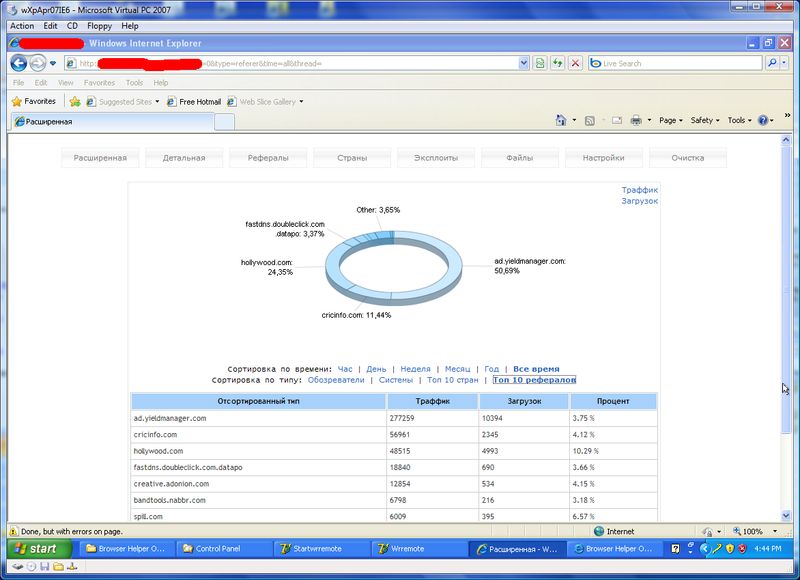This screenshot has width=800, height=580.
Task: Open the search provider dropdown arrow
Action: coord(784,63)
